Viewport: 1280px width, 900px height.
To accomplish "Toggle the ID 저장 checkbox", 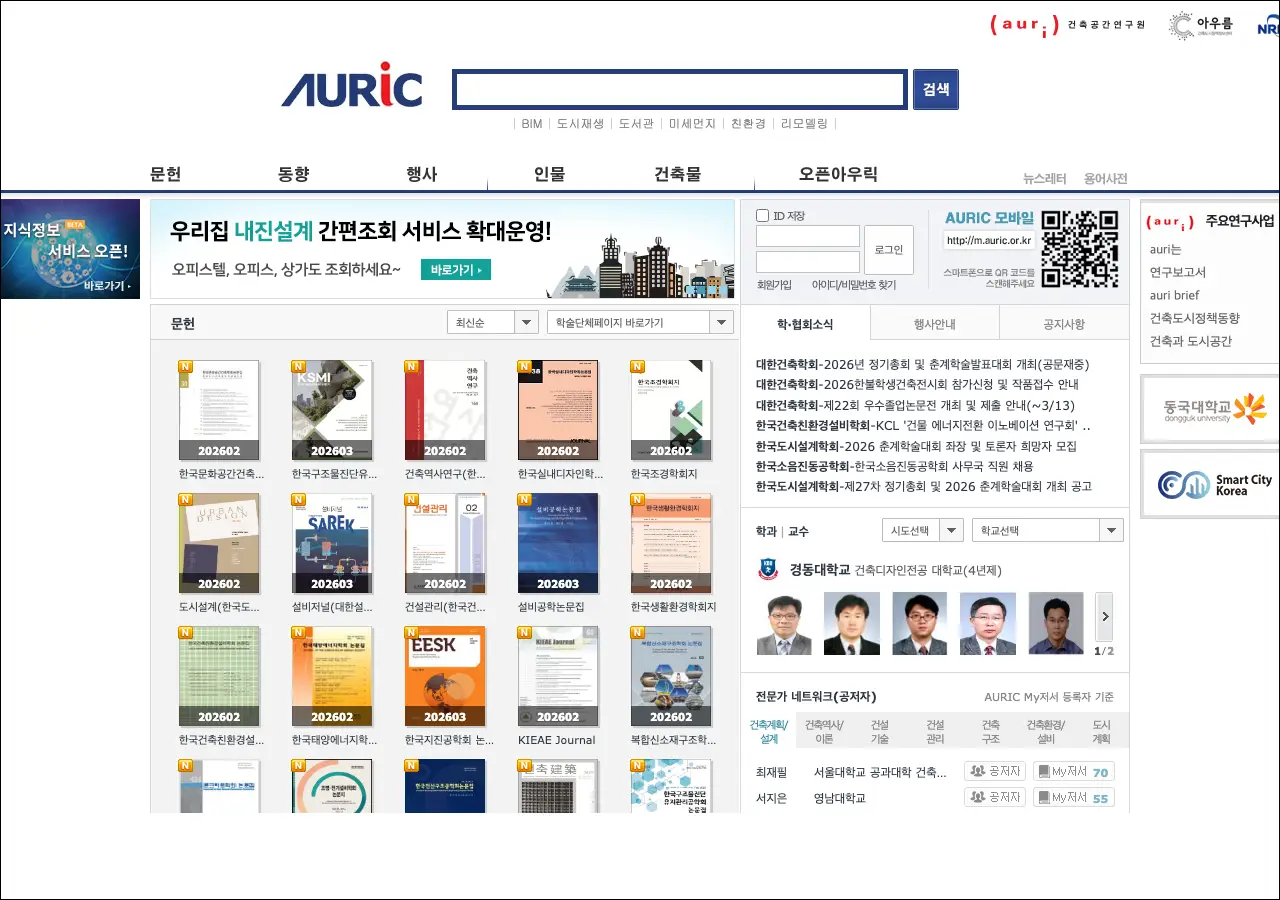I will click(x=763, y=216).
